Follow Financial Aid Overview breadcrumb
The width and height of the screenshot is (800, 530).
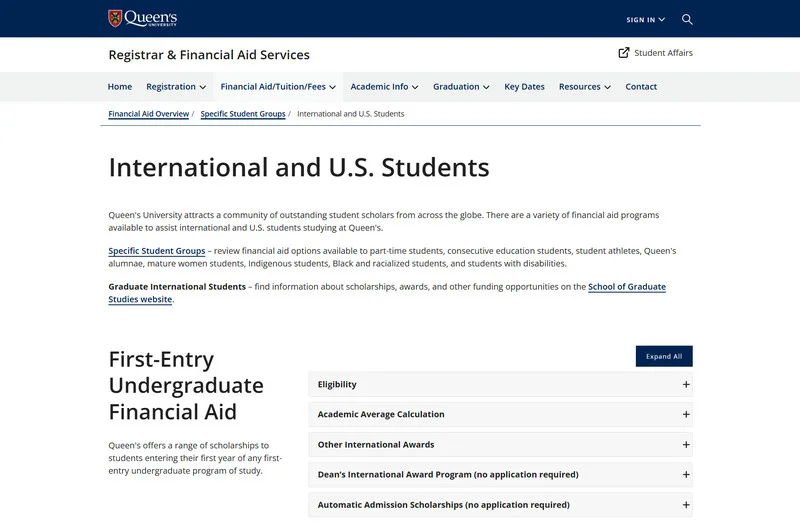tap(148, 114)
